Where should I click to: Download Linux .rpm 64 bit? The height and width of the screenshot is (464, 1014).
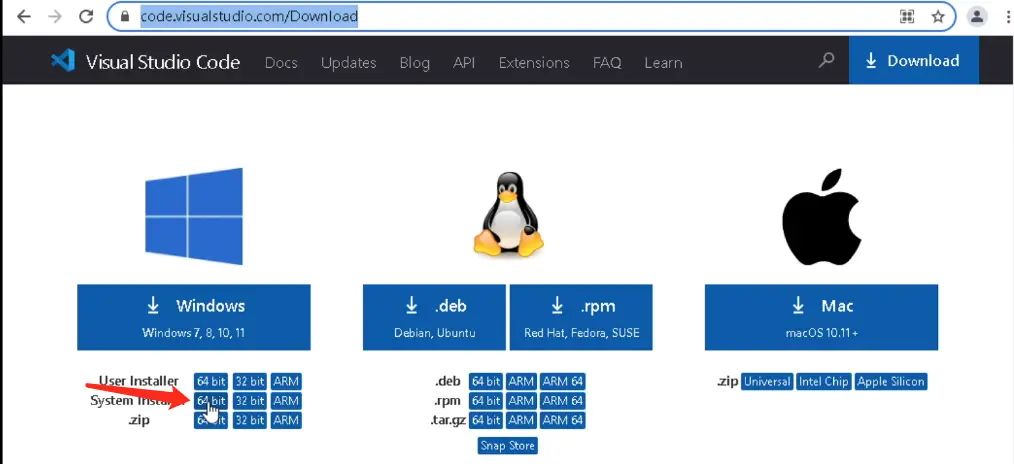click(486, 401)
